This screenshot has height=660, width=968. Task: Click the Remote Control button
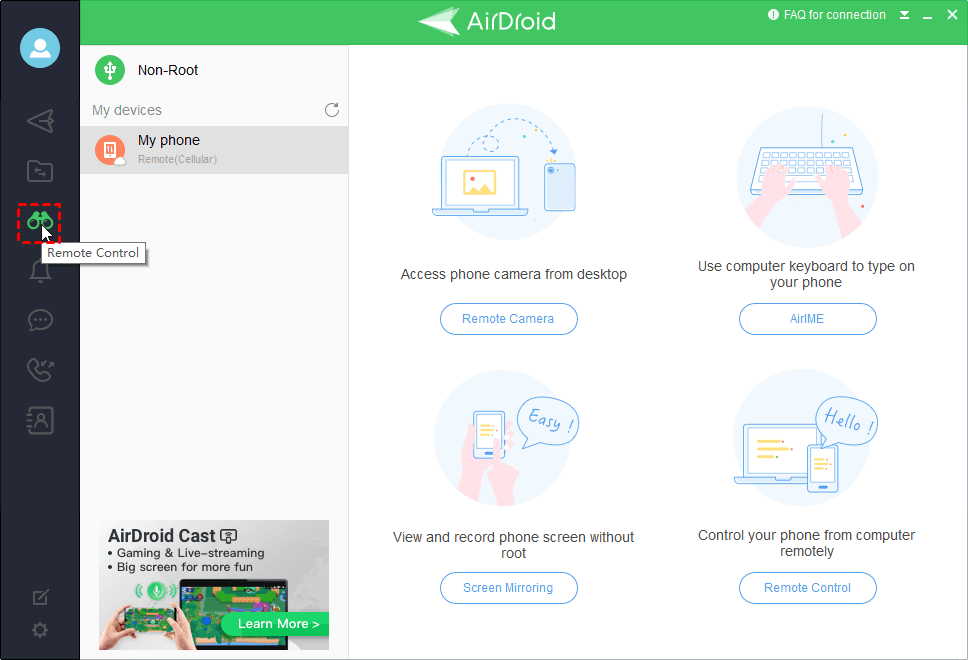807,588
